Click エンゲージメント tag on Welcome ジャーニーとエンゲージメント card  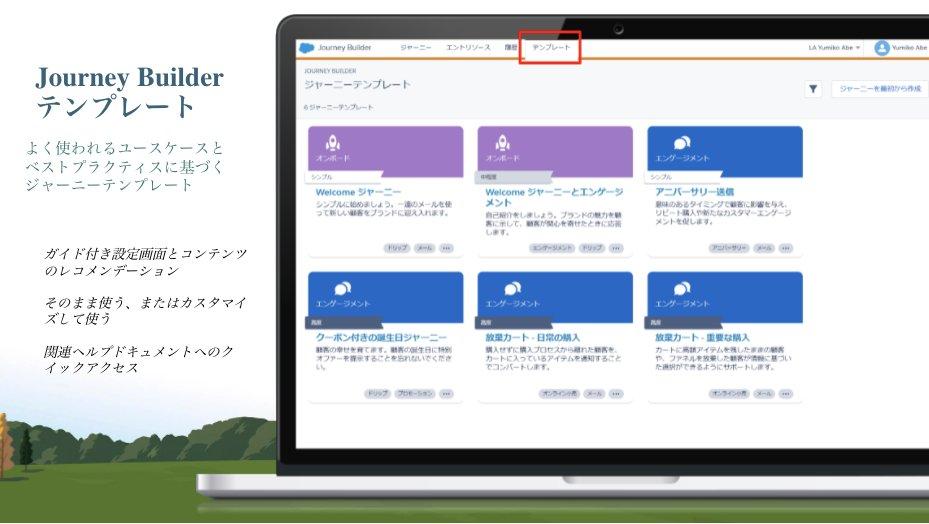pyautogui.click(x=552, y=248)
